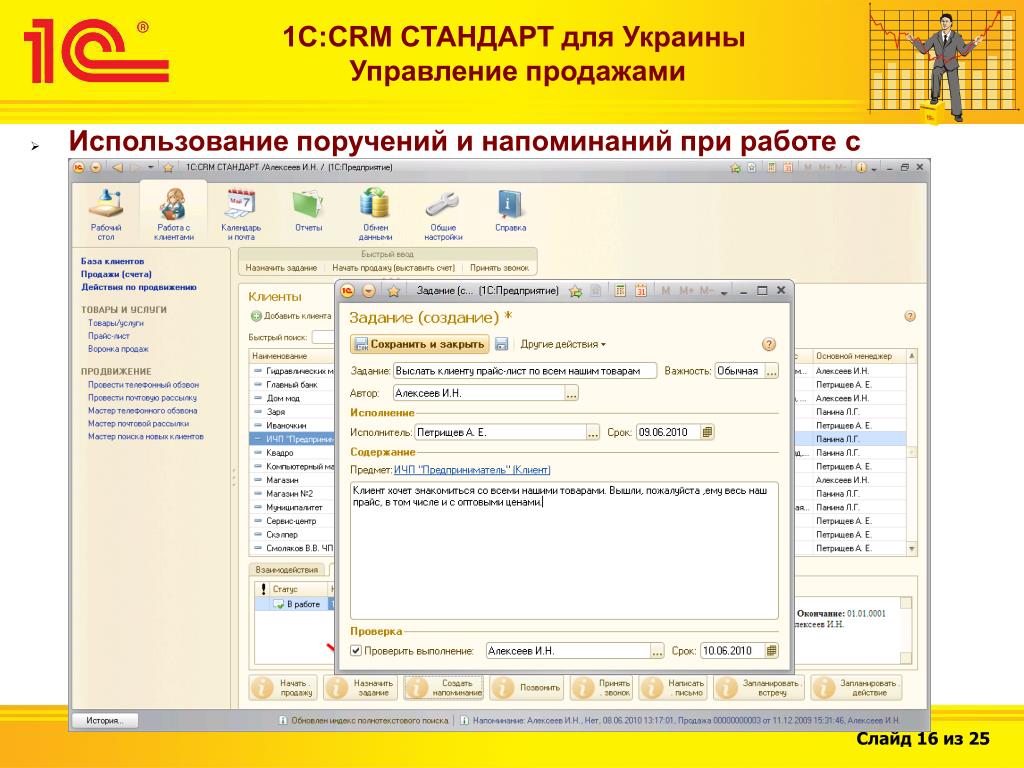Open the Другие действия dropdown menu
Image resolution: width=1024 pixels, height=768 pixels.
click(x=562, y=344)
